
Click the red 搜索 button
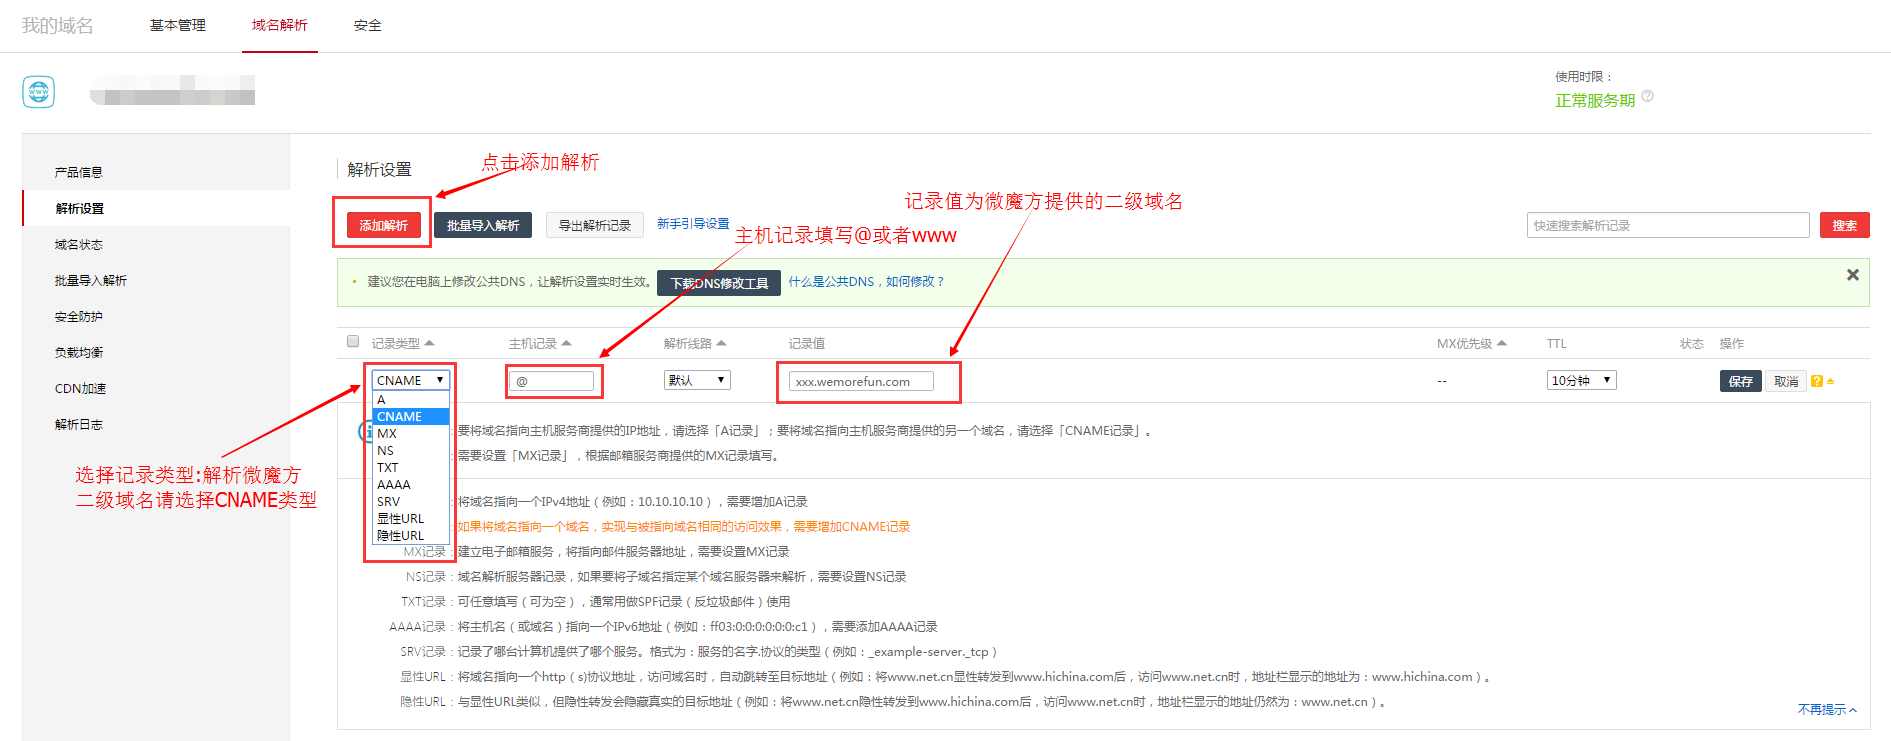(x=1844, y=225)
